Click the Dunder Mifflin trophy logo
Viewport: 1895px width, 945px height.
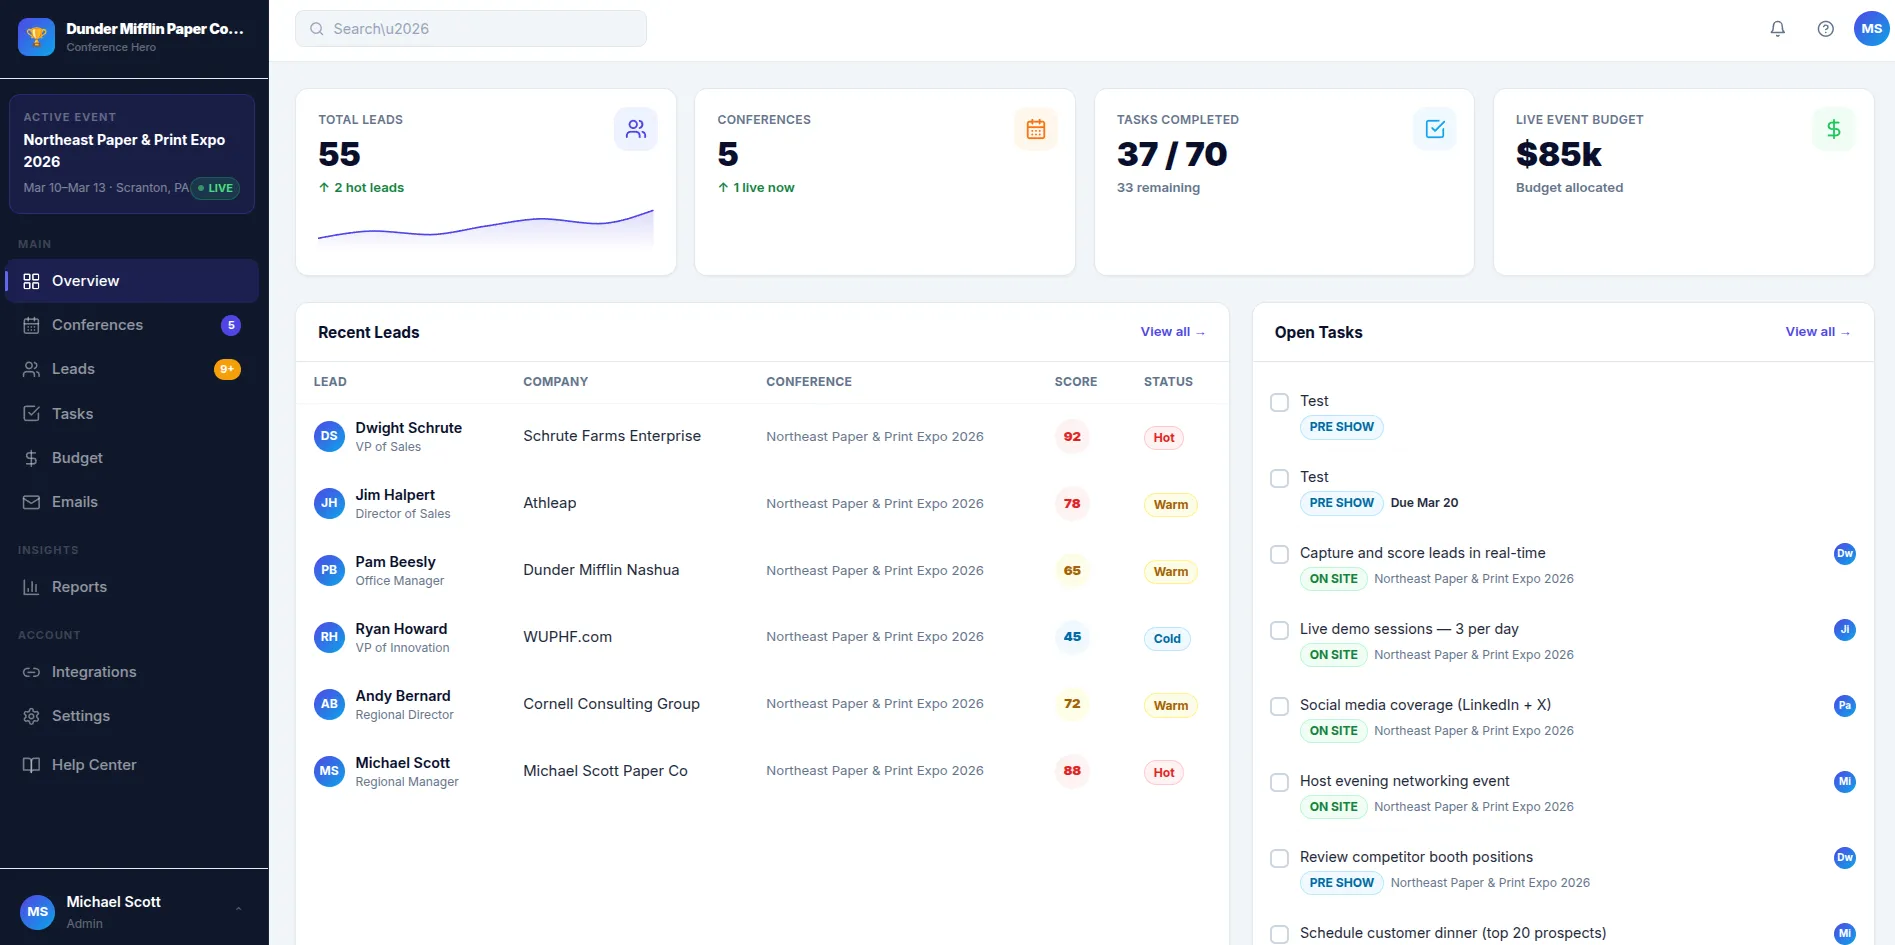tap(36, 36)
